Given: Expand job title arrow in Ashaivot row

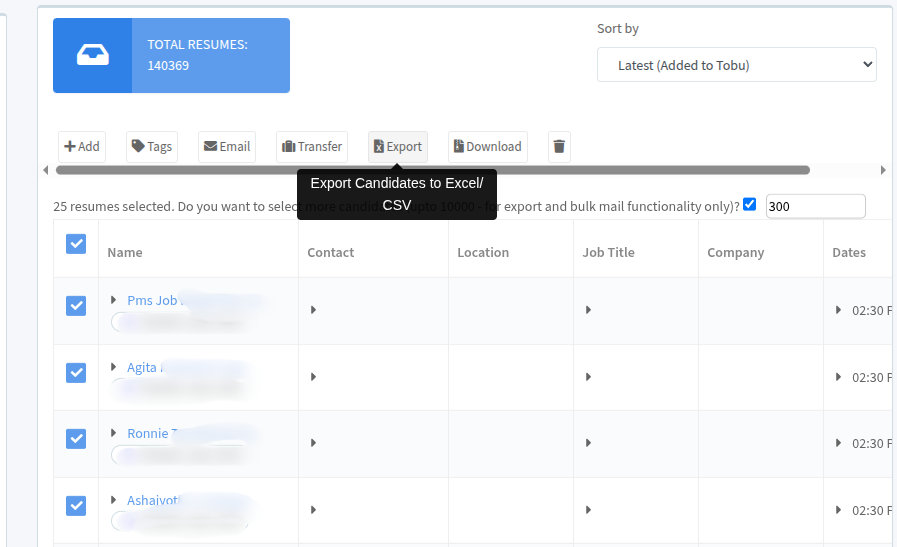Looking at the screenshot, I should point(588,510).
